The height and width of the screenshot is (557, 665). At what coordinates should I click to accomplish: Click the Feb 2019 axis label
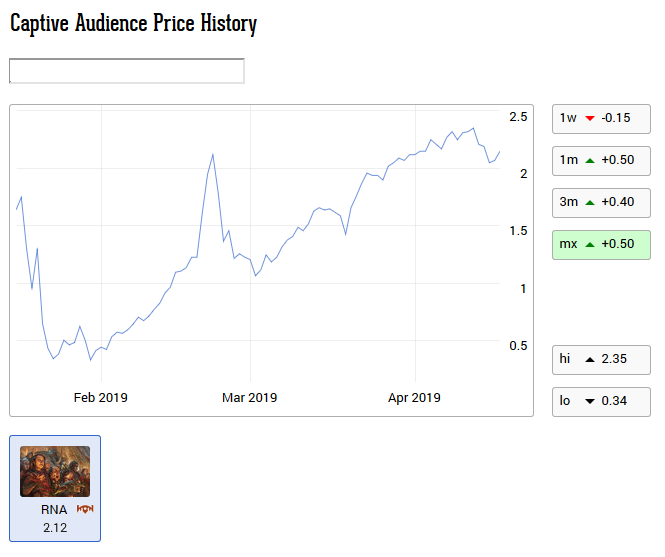pos(101,398)
